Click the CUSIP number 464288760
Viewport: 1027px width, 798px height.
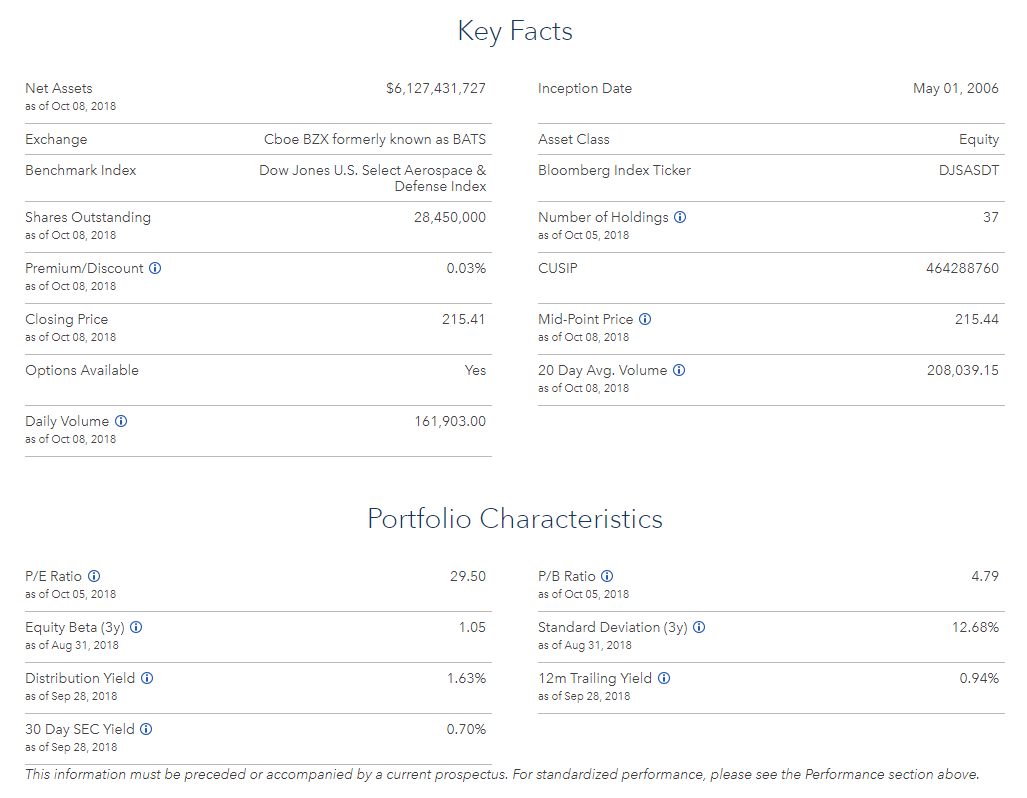[962, 268]
